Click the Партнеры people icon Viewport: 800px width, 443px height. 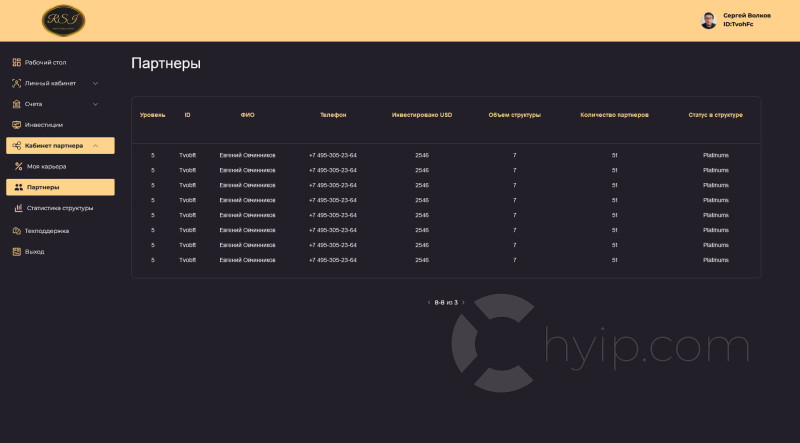(x=18, y=187)
